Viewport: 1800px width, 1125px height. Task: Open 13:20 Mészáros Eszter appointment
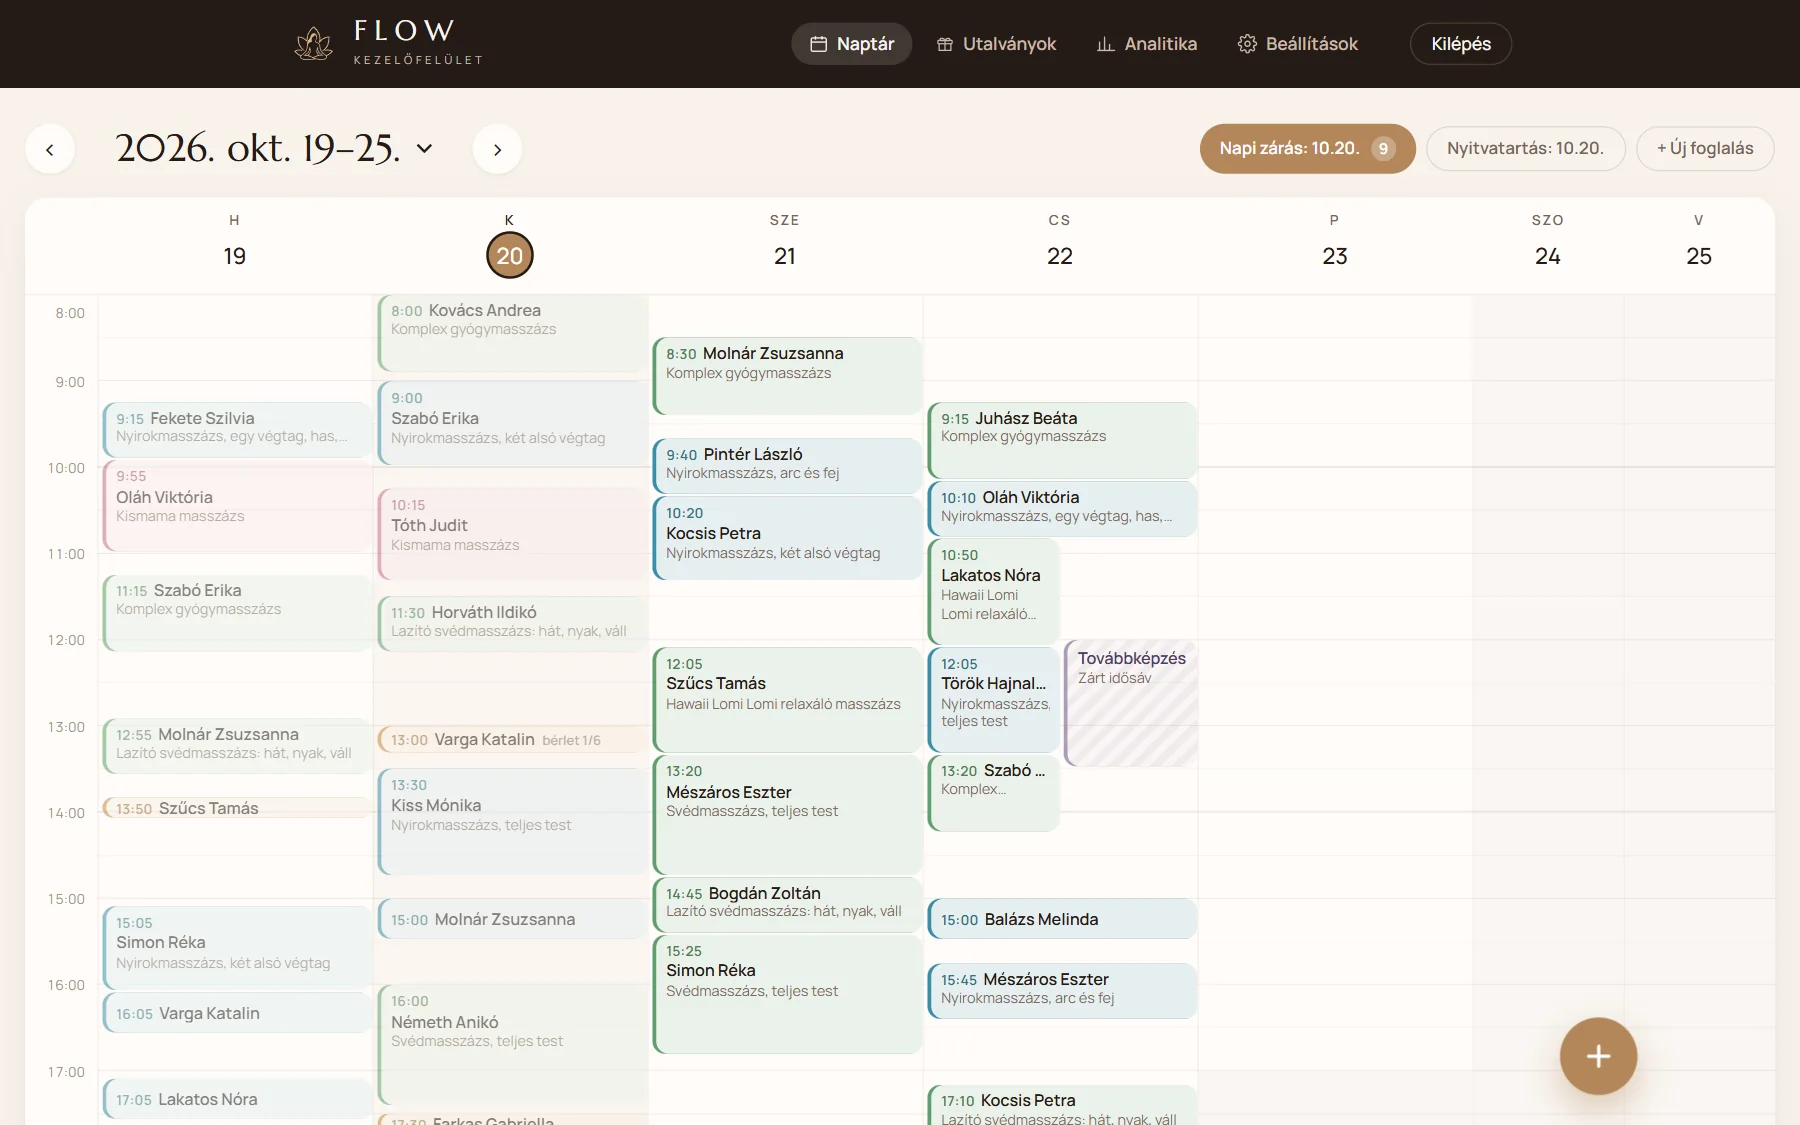pos(787,814)
